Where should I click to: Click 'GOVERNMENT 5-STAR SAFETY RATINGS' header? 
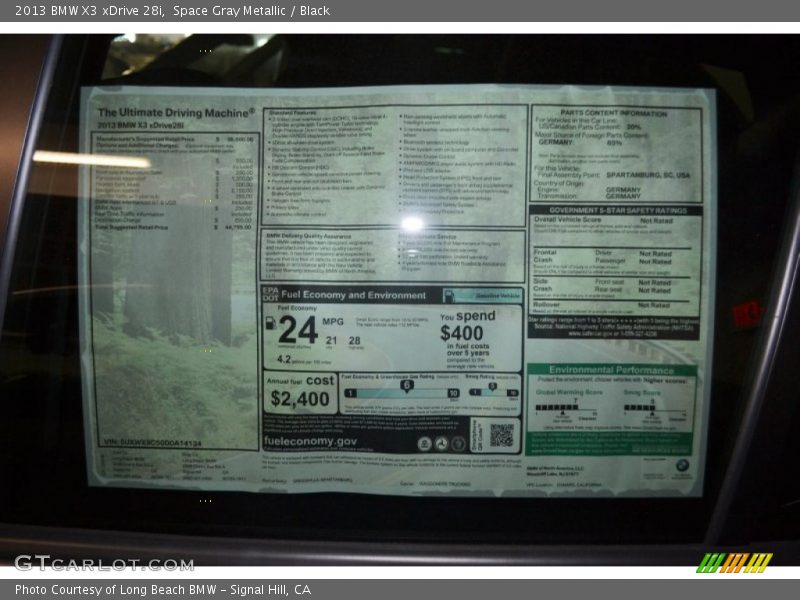coord(618,210)
